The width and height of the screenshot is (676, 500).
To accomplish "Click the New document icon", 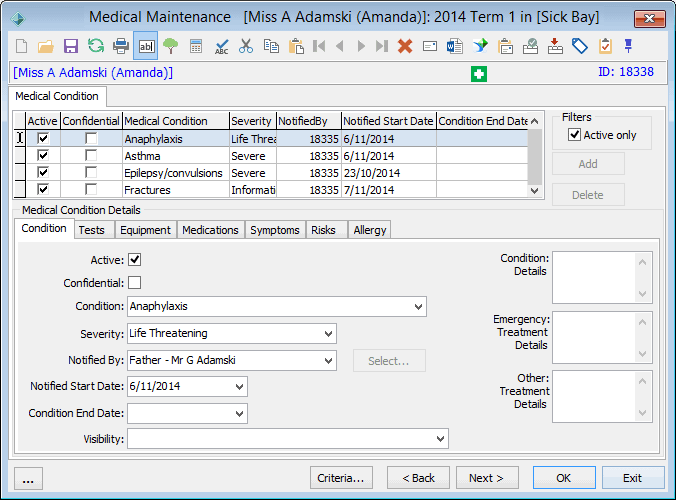I will pos(21,46).
